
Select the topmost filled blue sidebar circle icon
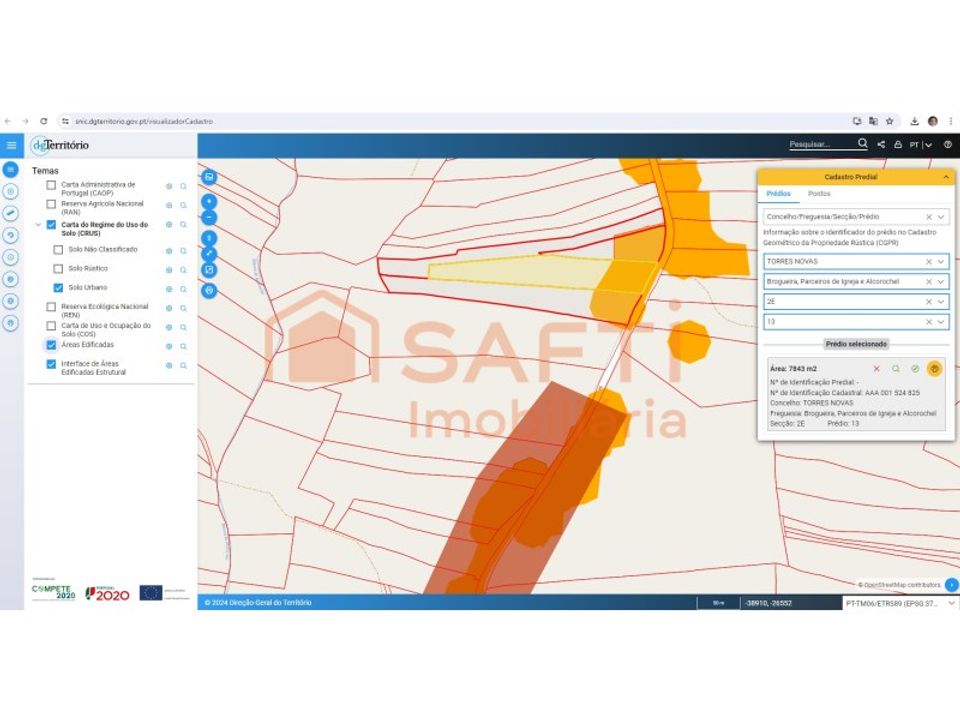(x=10, y=170)
